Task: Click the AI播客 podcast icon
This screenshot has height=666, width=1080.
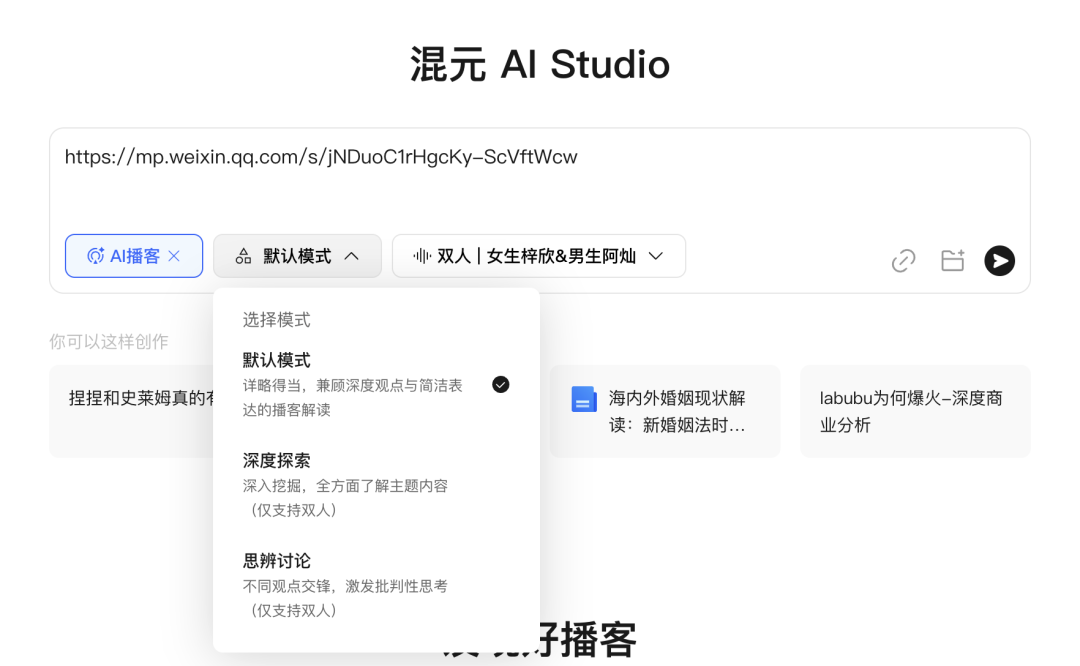Action: pos(96,256)
